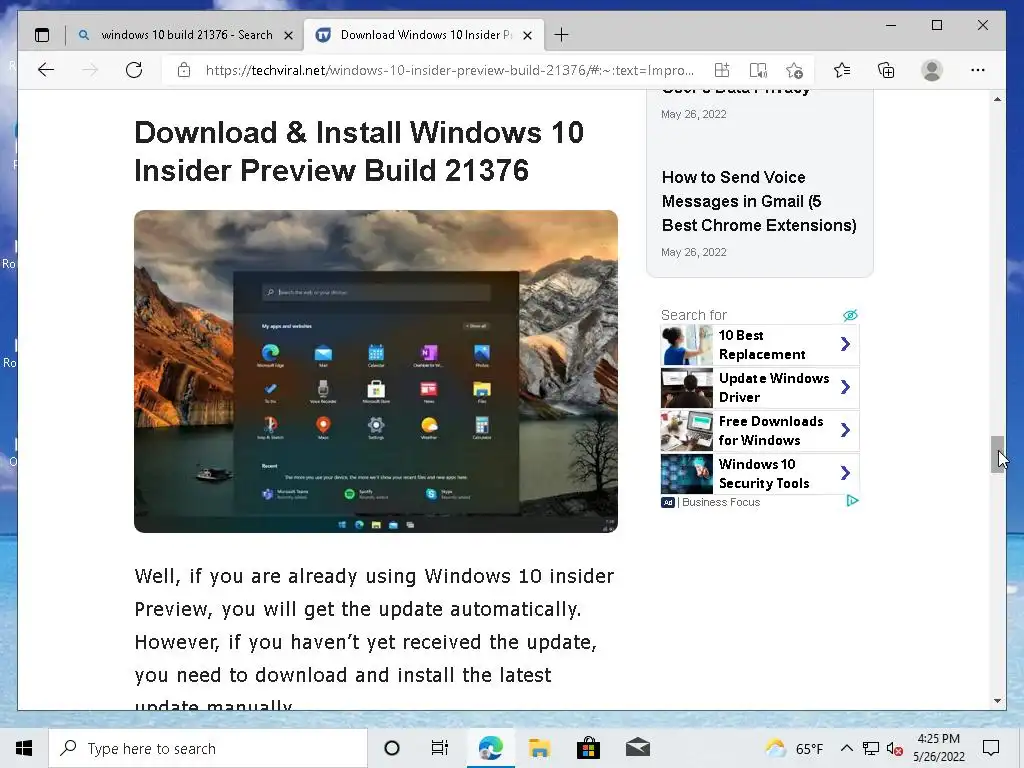Click the AdChoices triangle icon
Image resolution: width=1024 pixels, height=768 pixels.
(x=852, y=501)
